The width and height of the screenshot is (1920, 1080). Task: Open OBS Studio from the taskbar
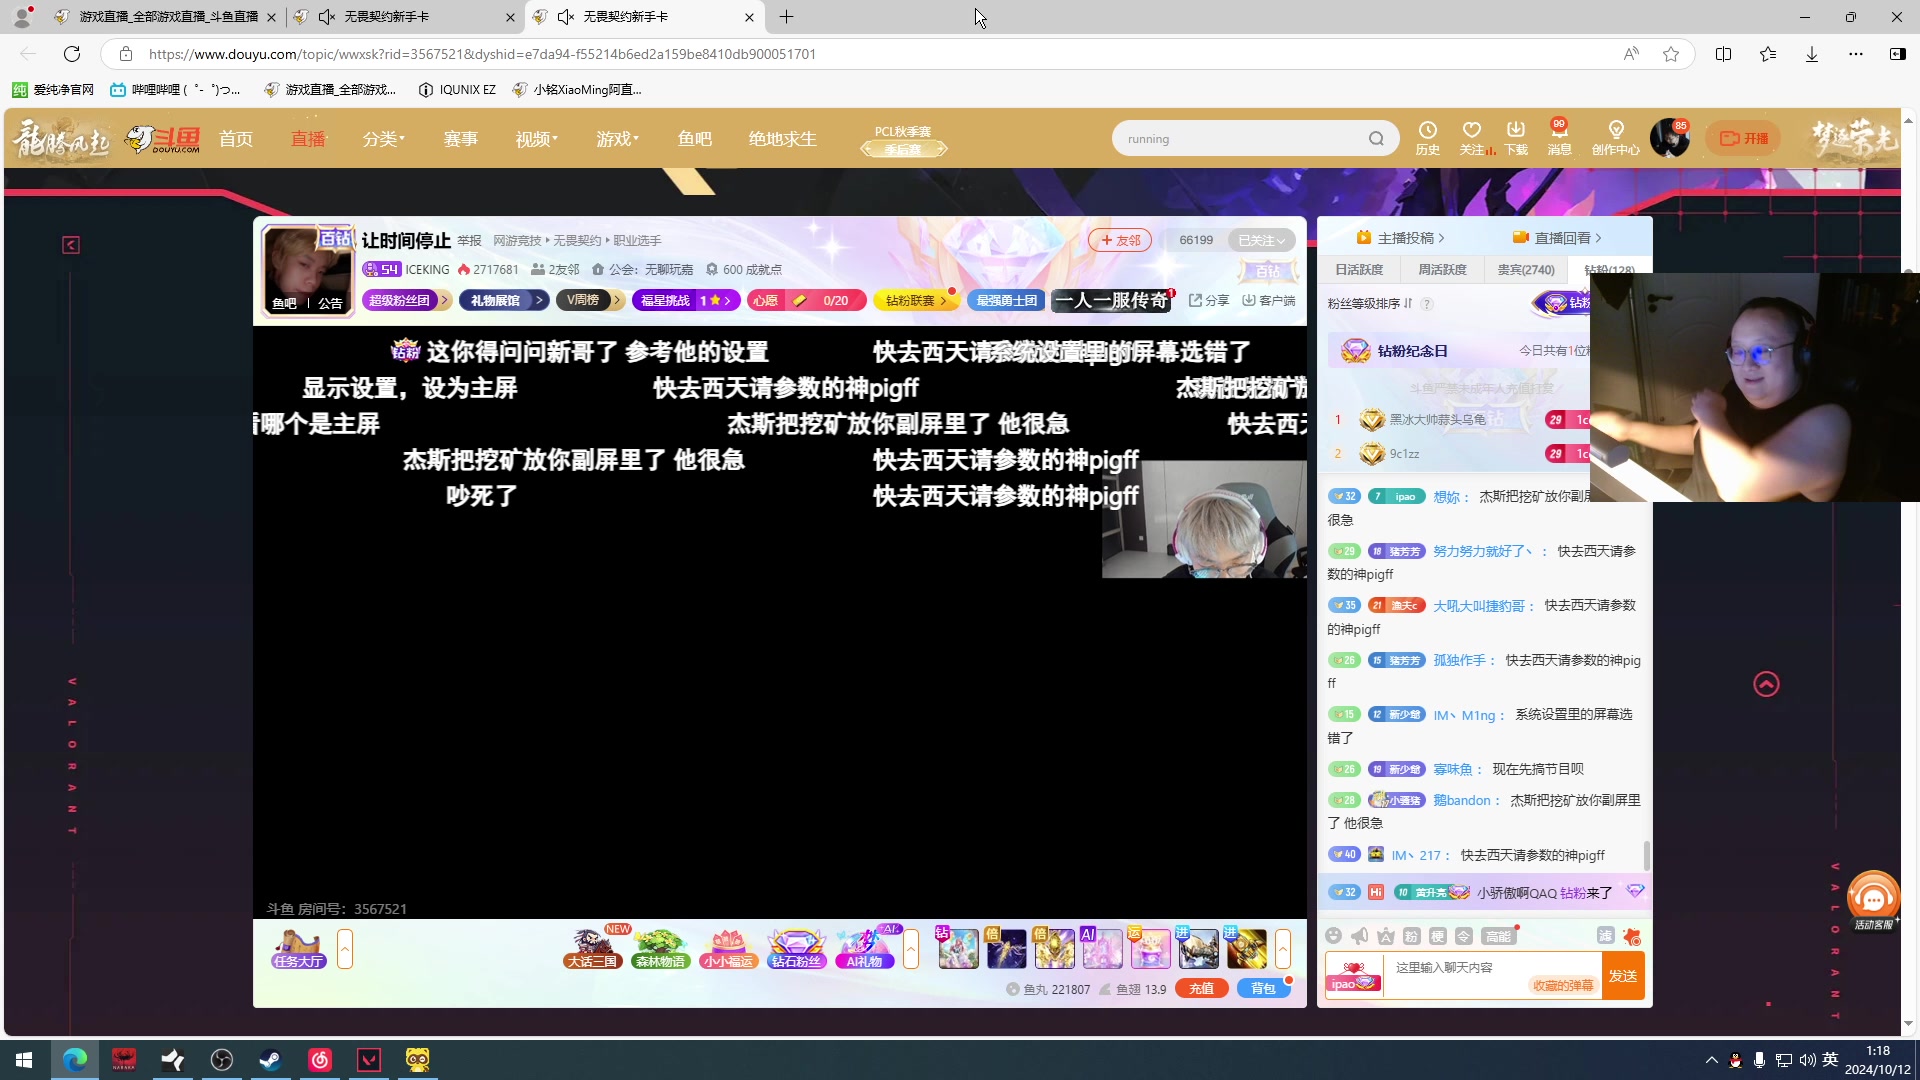(x=222, y=1060)
